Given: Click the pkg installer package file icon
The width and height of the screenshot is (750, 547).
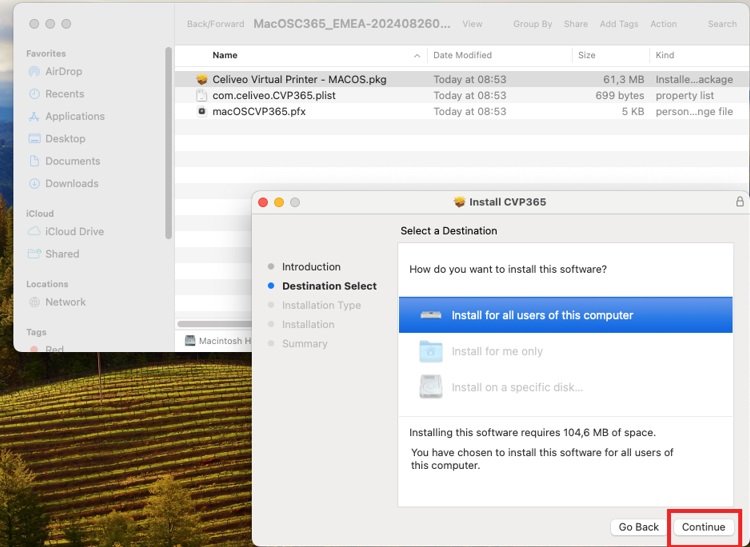Looking at the screenshot, I should pyautogui.click(x=202, y=79).
